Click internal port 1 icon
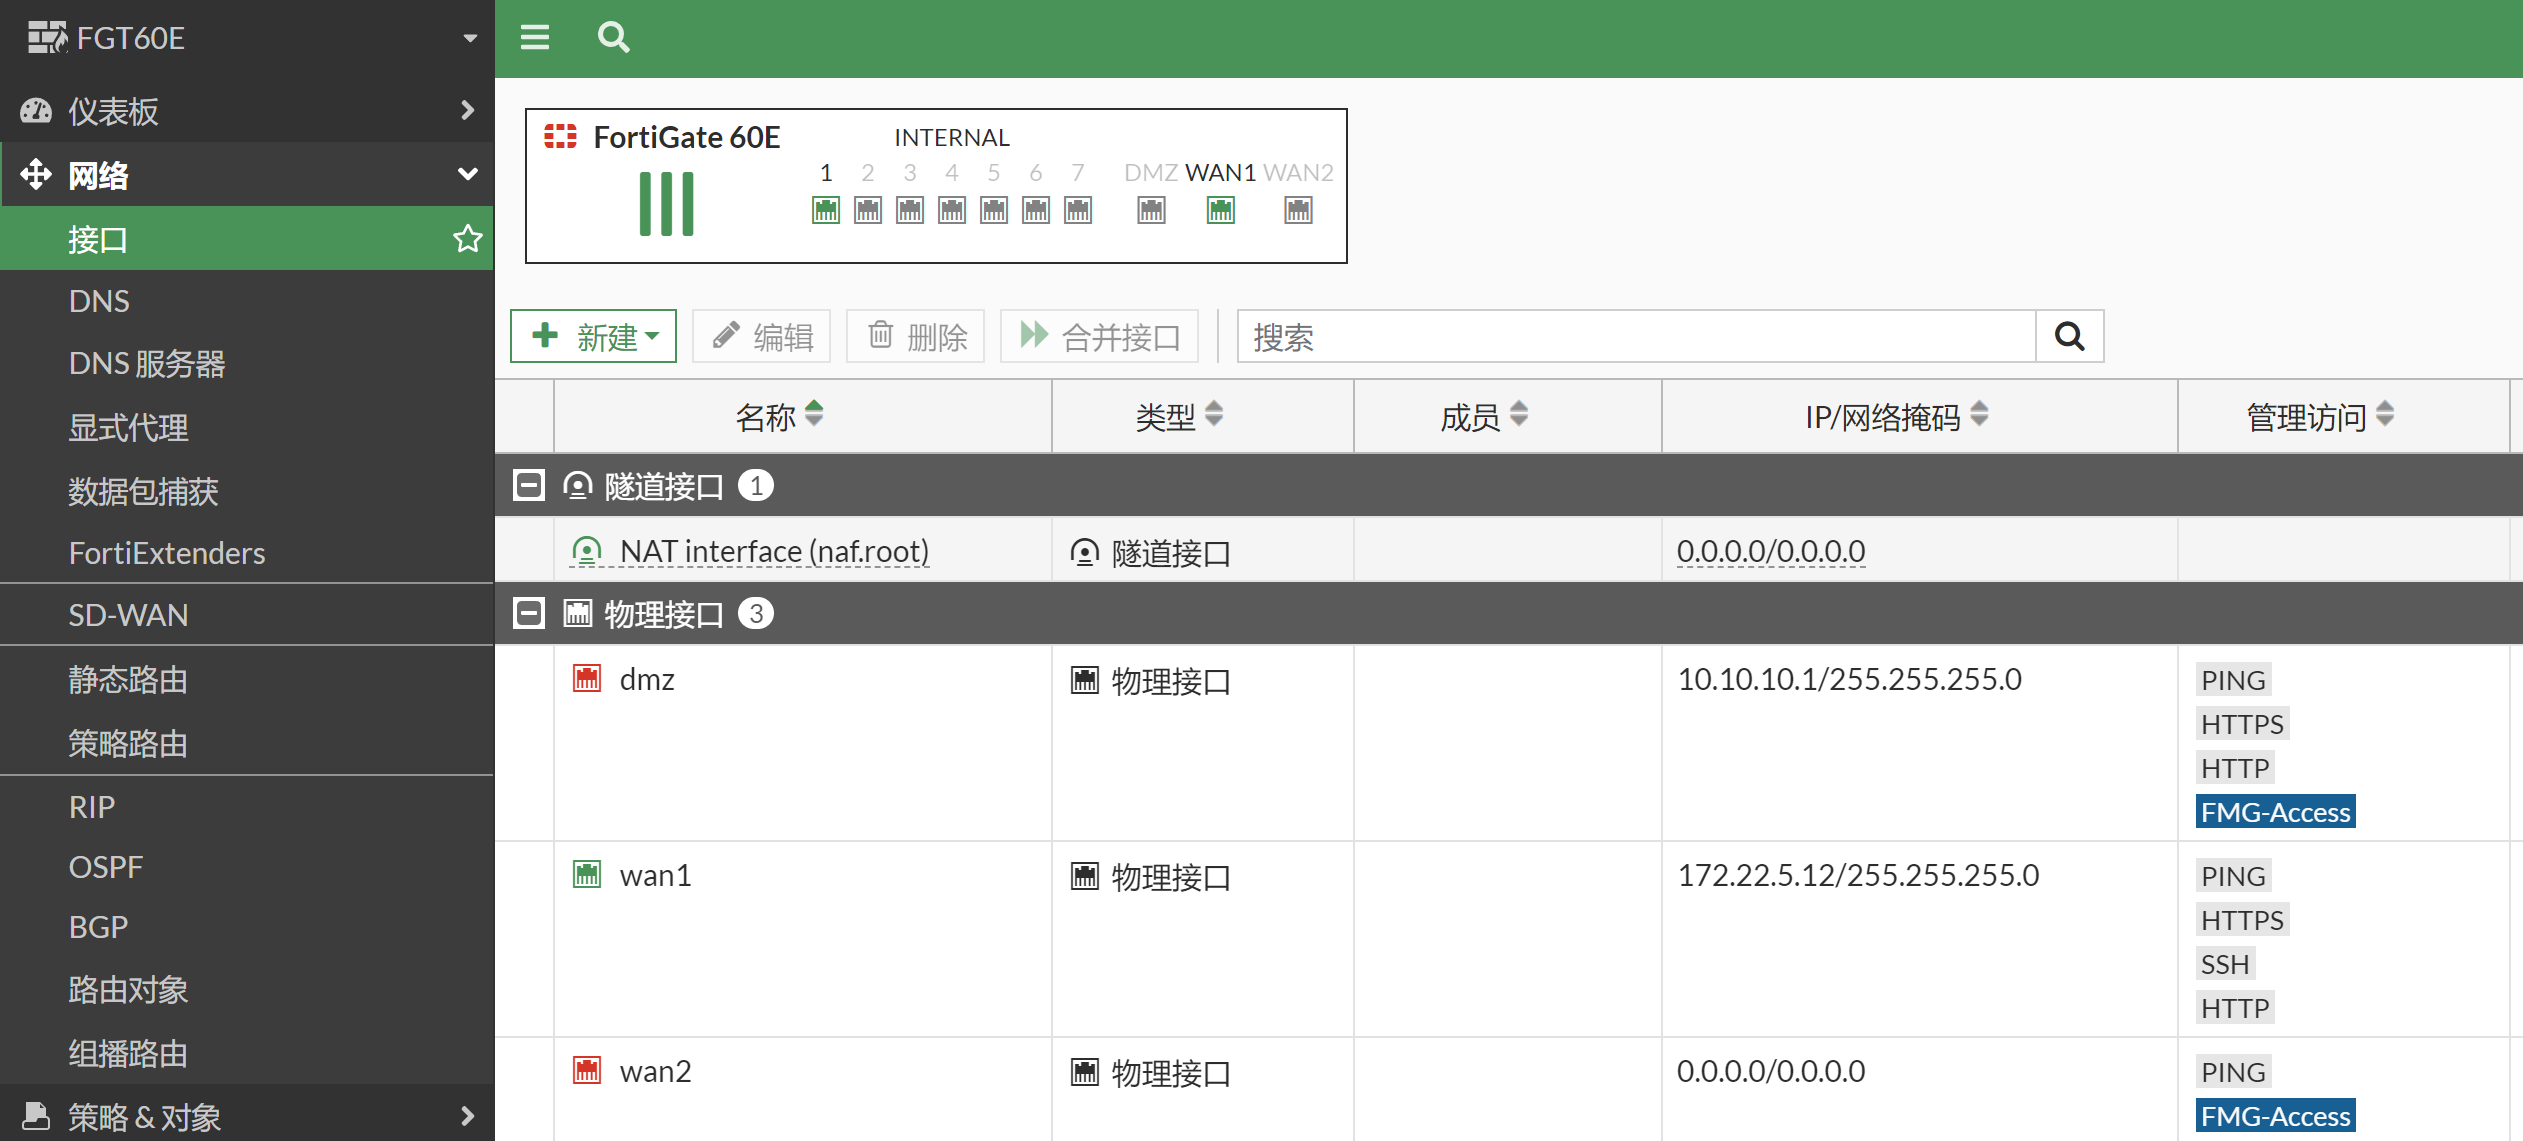Image resolution: width=2523 pixels, height=1141 pixels. [x=826, y=210]
